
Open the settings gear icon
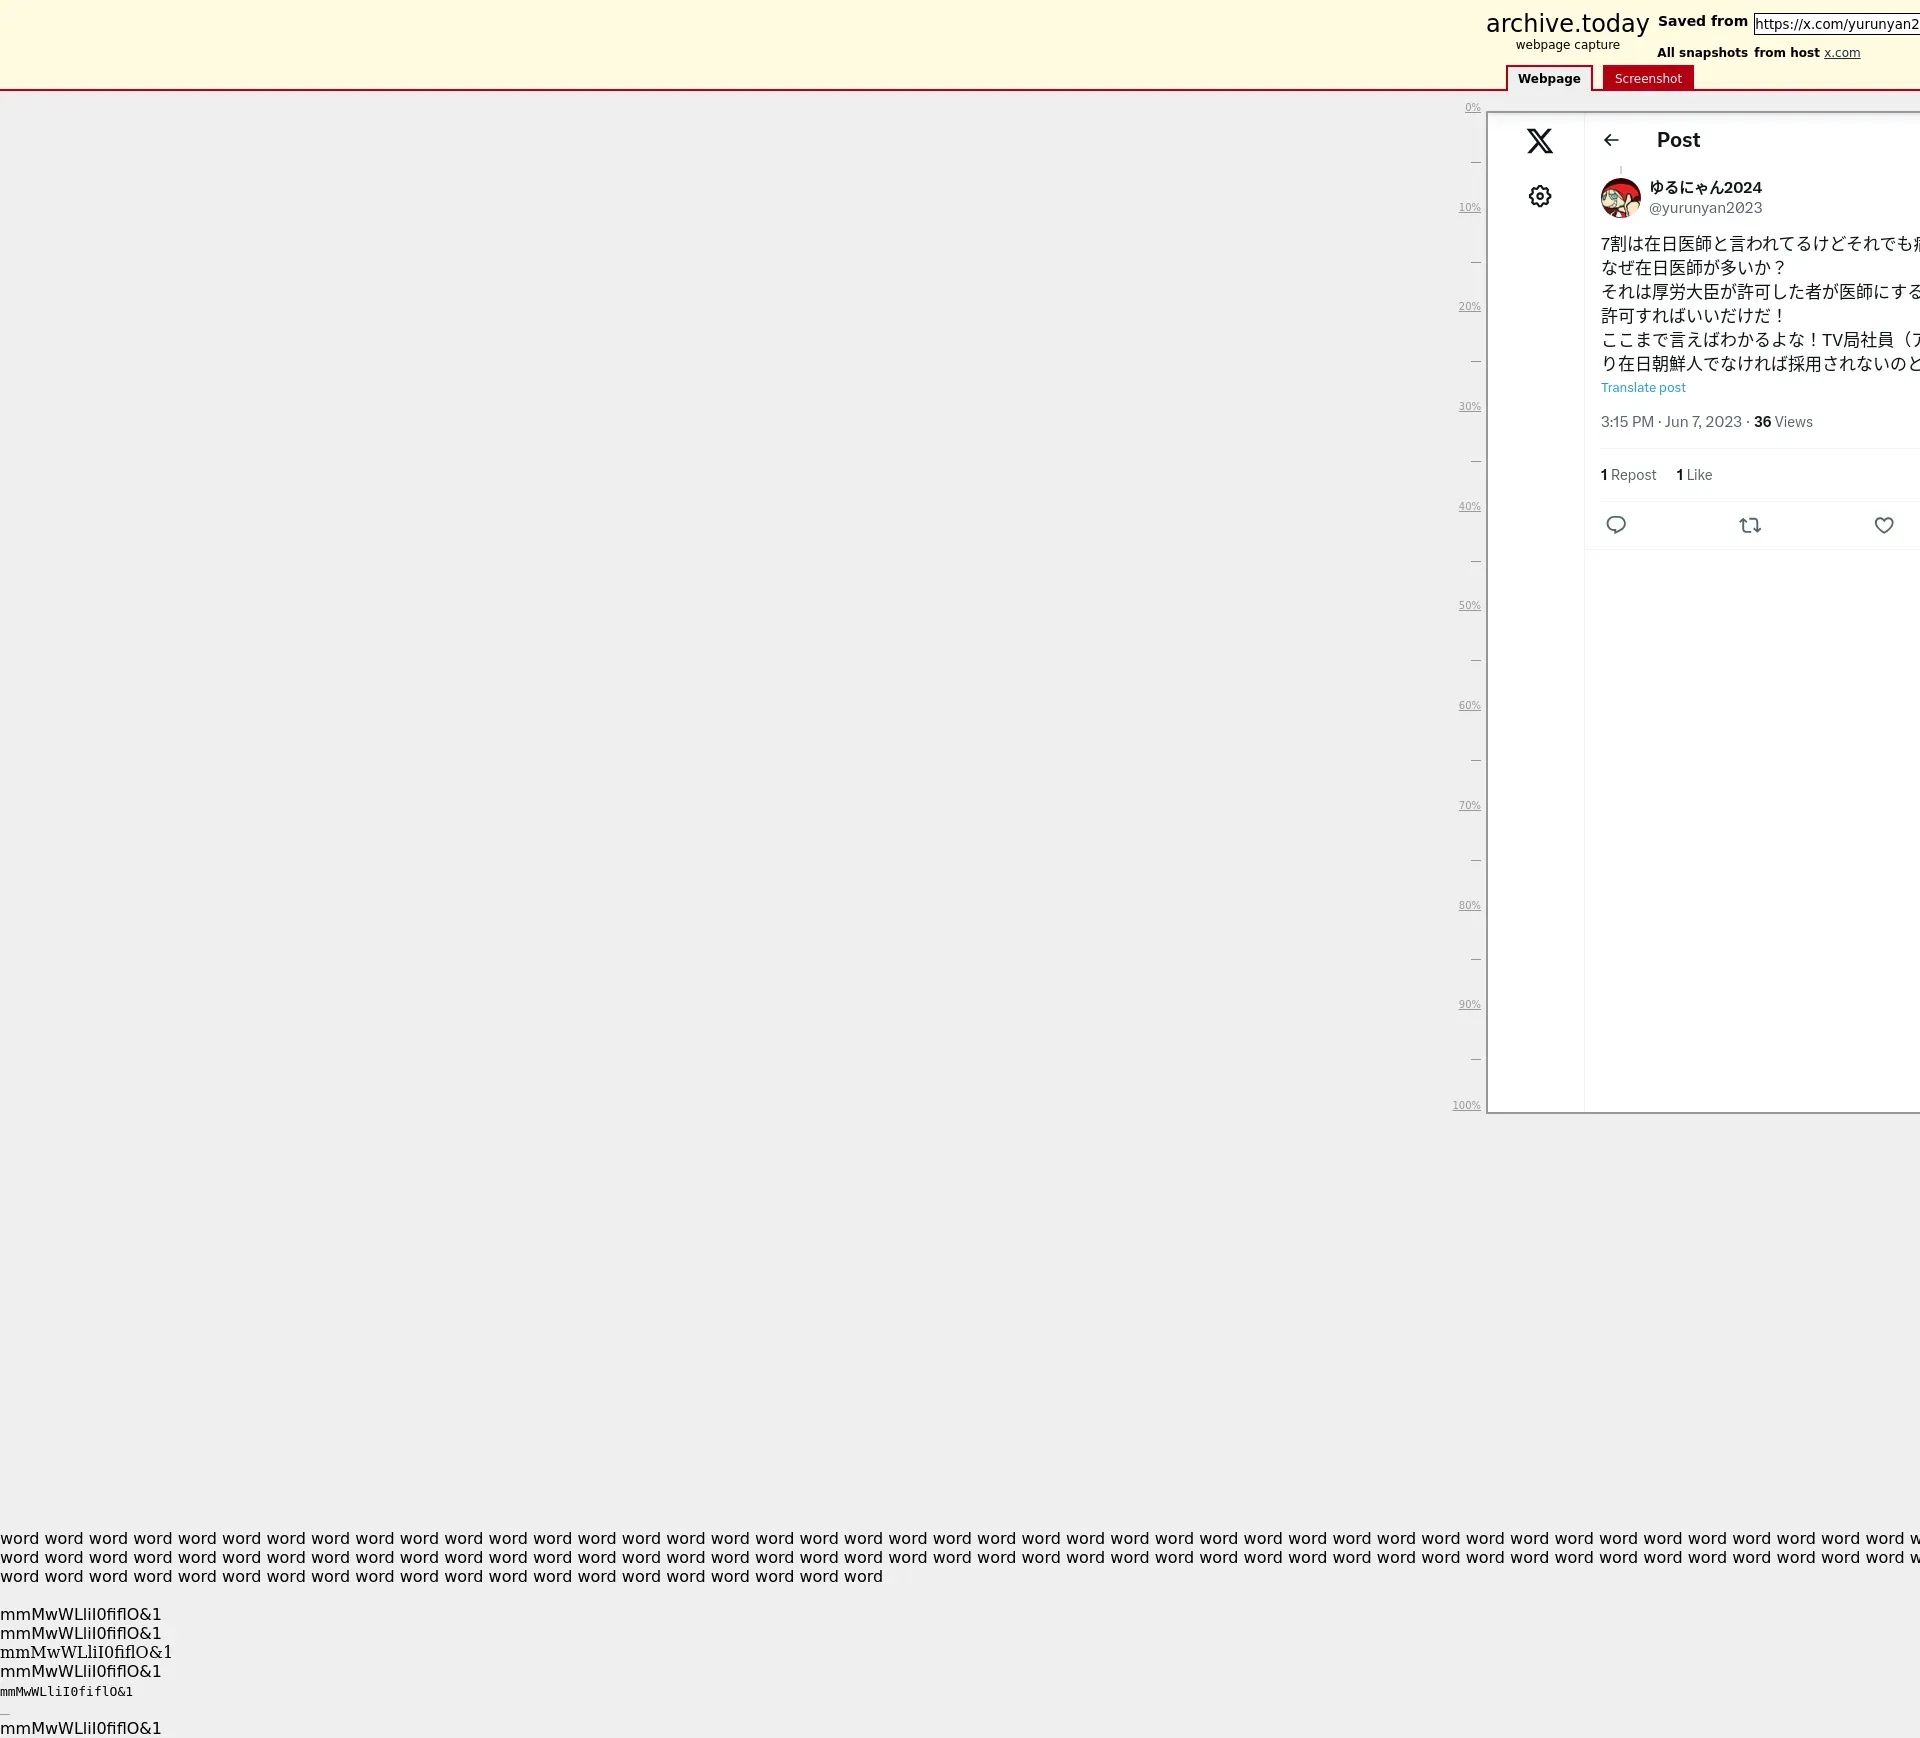click(x=1539, y=196)
